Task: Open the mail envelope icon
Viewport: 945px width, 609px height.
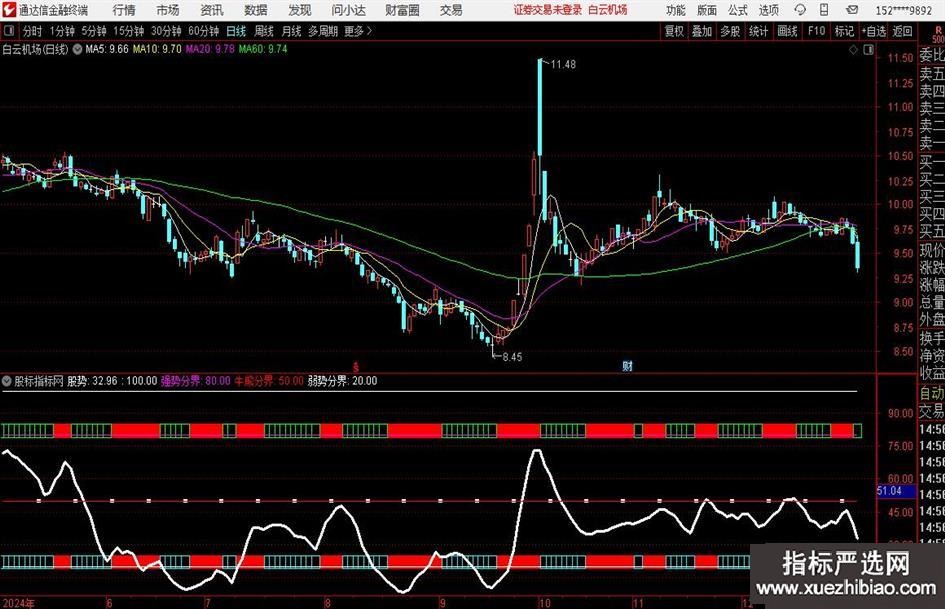Action: [x=852, y=10]
